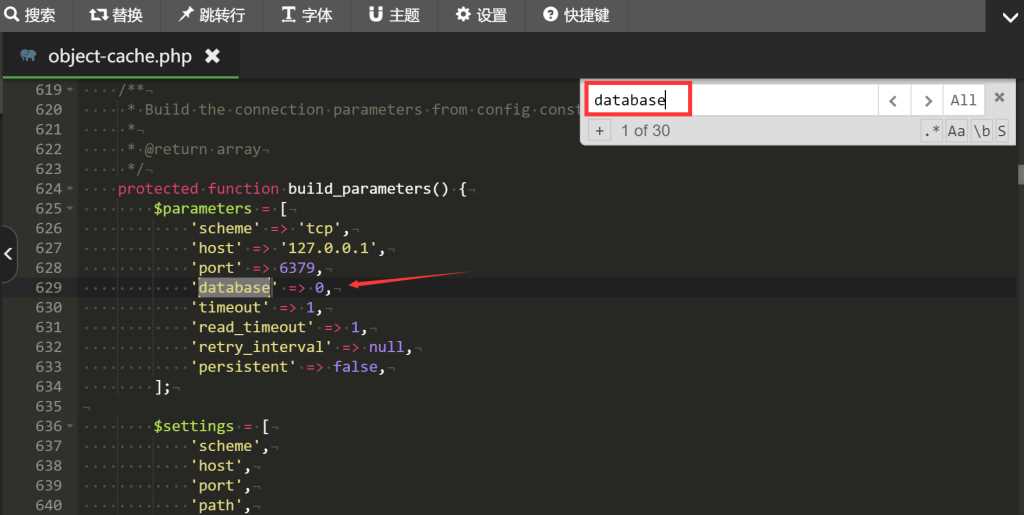Viewport: 1024px width, 515px height.
Task: Toggle whole word \b search option
Action: (982, 131)
